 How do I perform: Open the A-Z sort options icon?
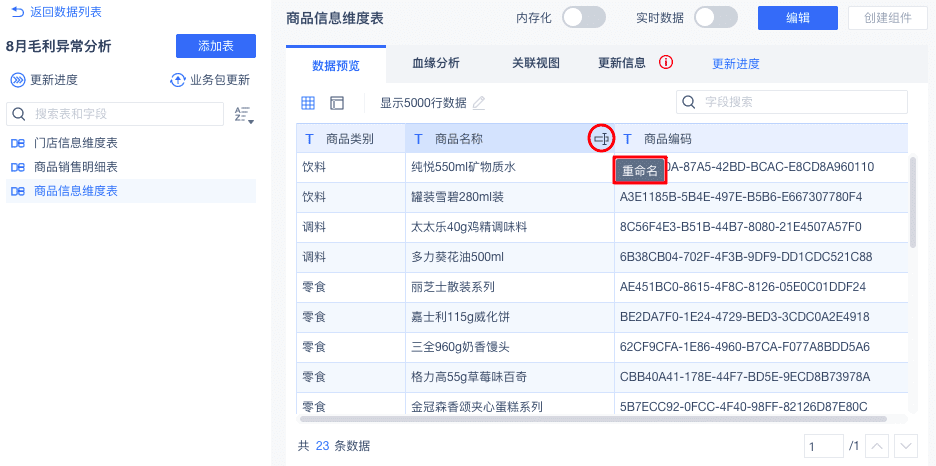(x=244, y=115)
